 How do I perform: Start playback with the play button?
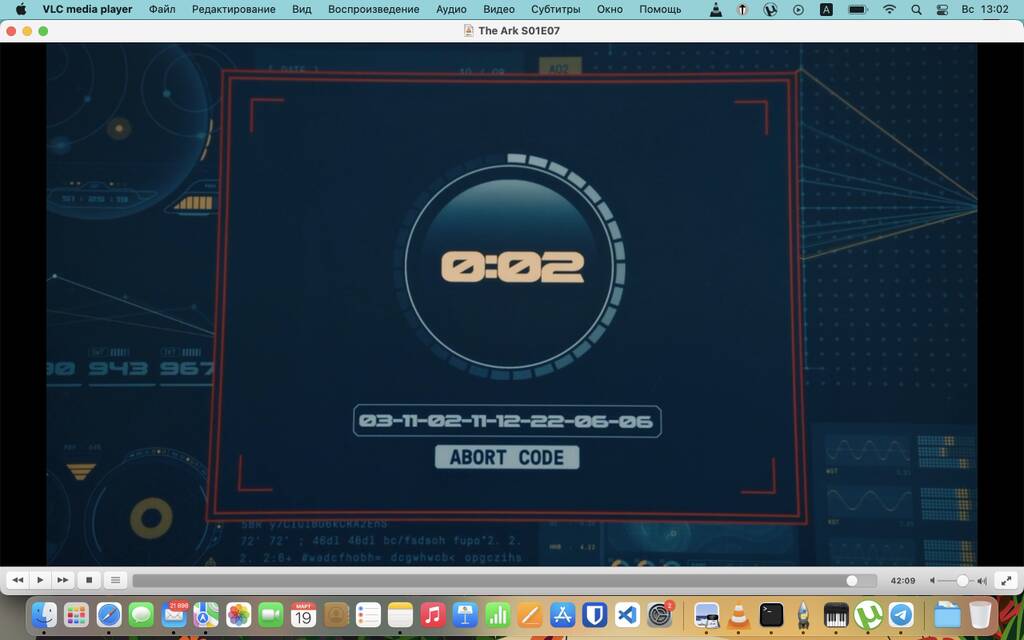[40, 580]
